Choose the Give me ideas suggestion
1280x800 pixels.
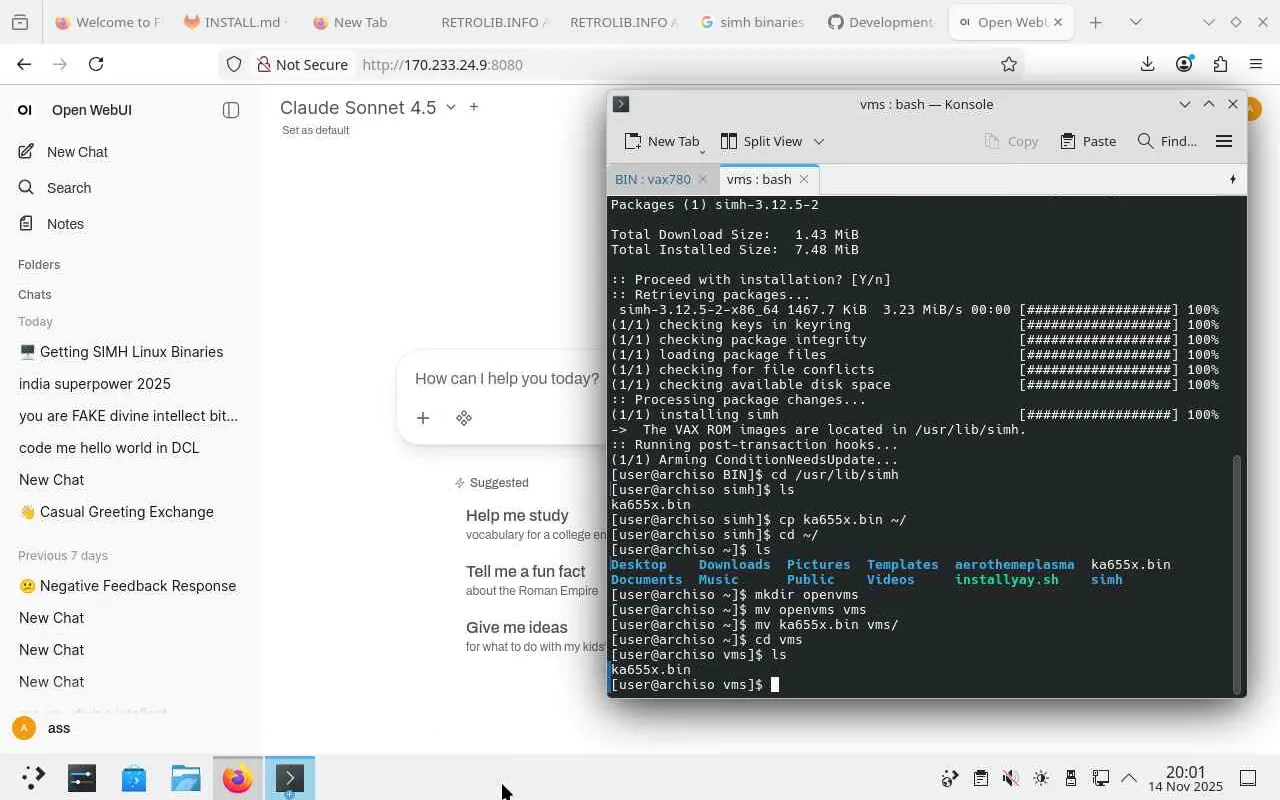(535, 636)
